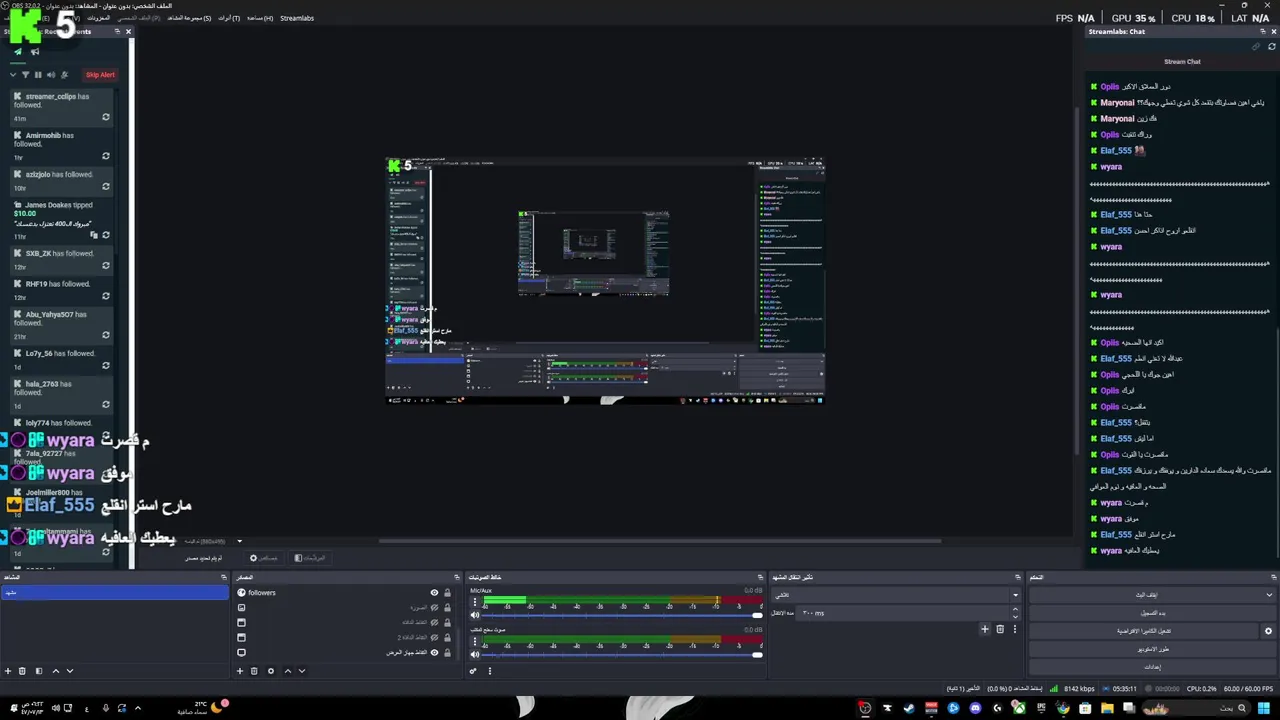Image resolution: width=1280 pixels, height=720 pixels.
Task: Open transition properties three-dot menu
Action: pyautogui.click(x=1014, y=629)
